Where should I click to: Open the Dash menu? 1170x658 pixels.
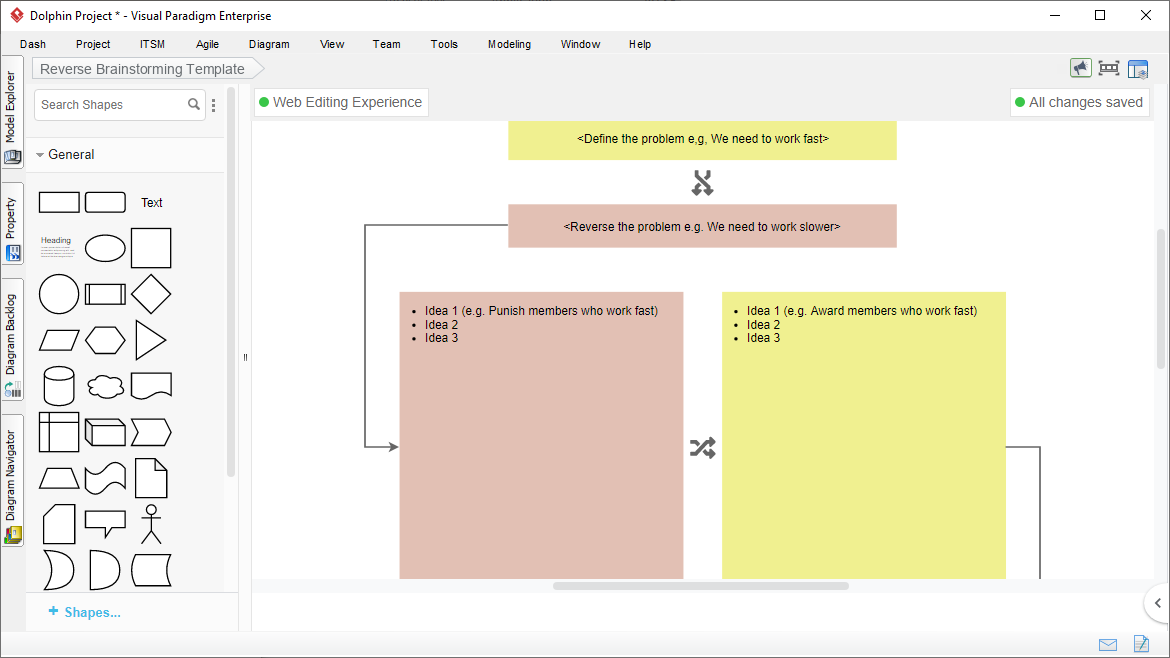click(33, 44)
